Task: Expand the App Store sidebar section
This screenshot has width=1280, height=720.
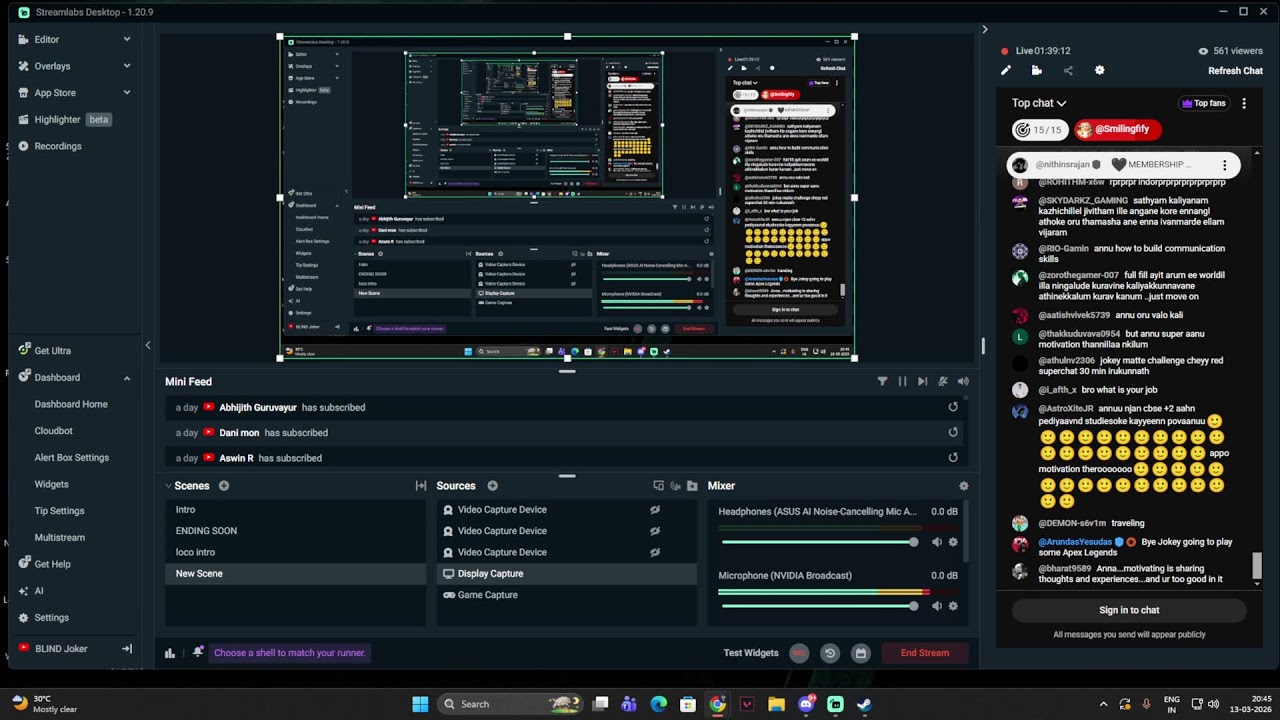Action: tap(127, 93)
